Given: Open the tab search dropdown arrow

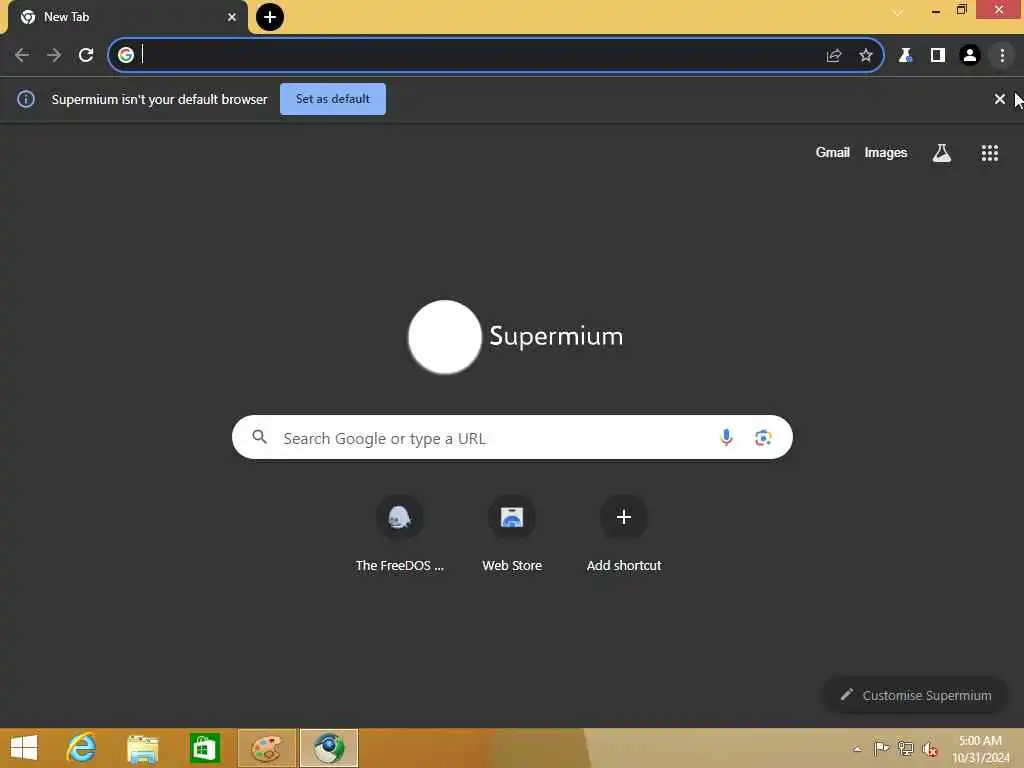Looking at the screenshot, I should tap(898, 12).
